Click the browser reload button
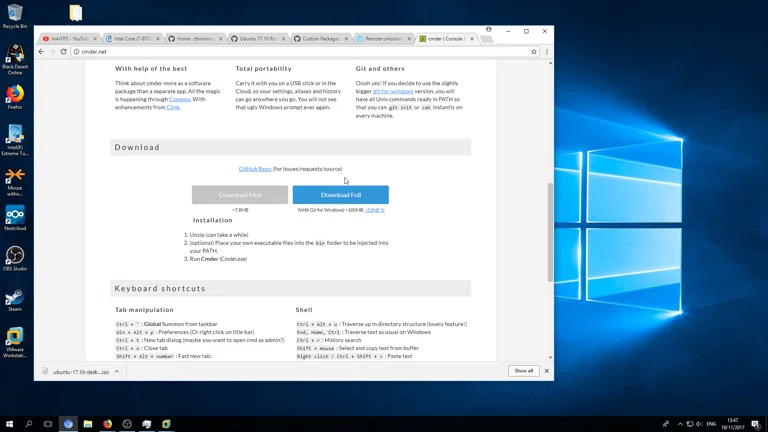The image size is (768, 432). coord(64,51)
